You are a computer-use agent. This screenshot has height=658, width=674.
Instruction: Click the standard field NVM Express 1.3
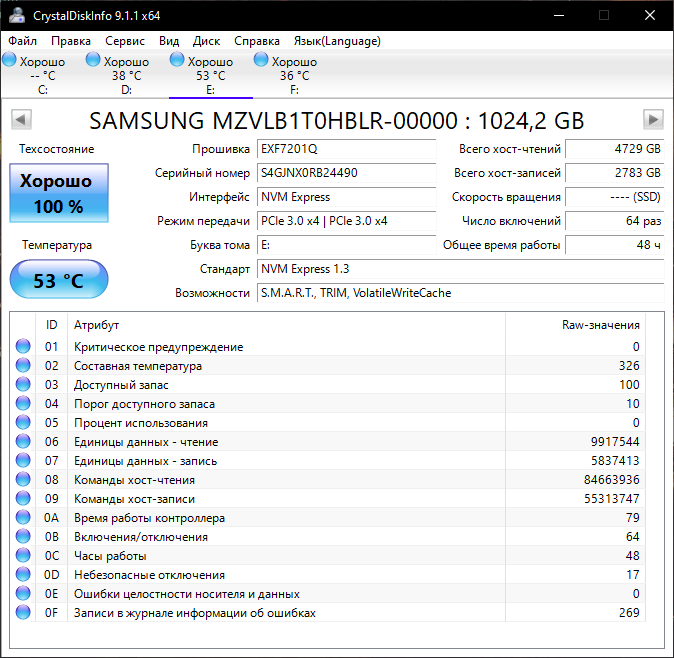tap(461, 269)
